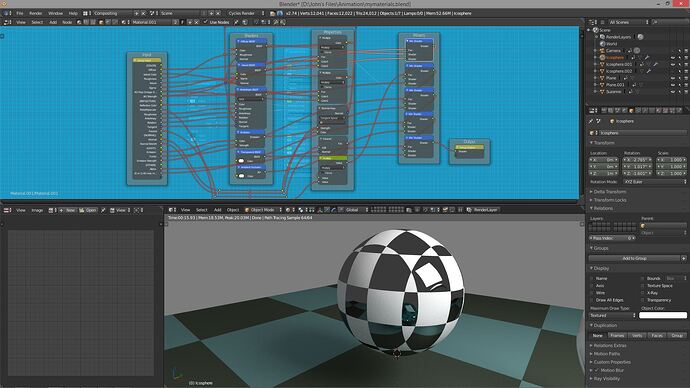Open the node editor Node menu
The height and width of the screenshot is (388, 690).
(x=67, y=22)
